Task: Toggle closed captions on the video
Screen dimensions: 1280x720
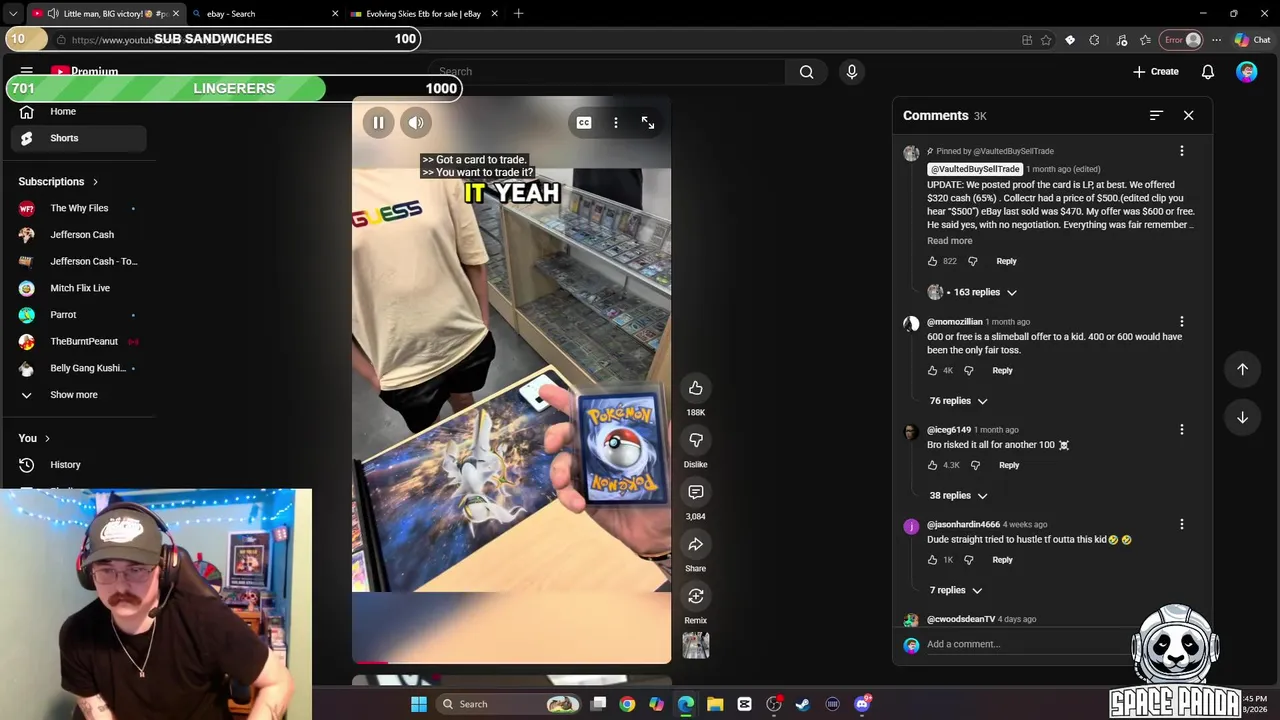Action: point(584,123)
